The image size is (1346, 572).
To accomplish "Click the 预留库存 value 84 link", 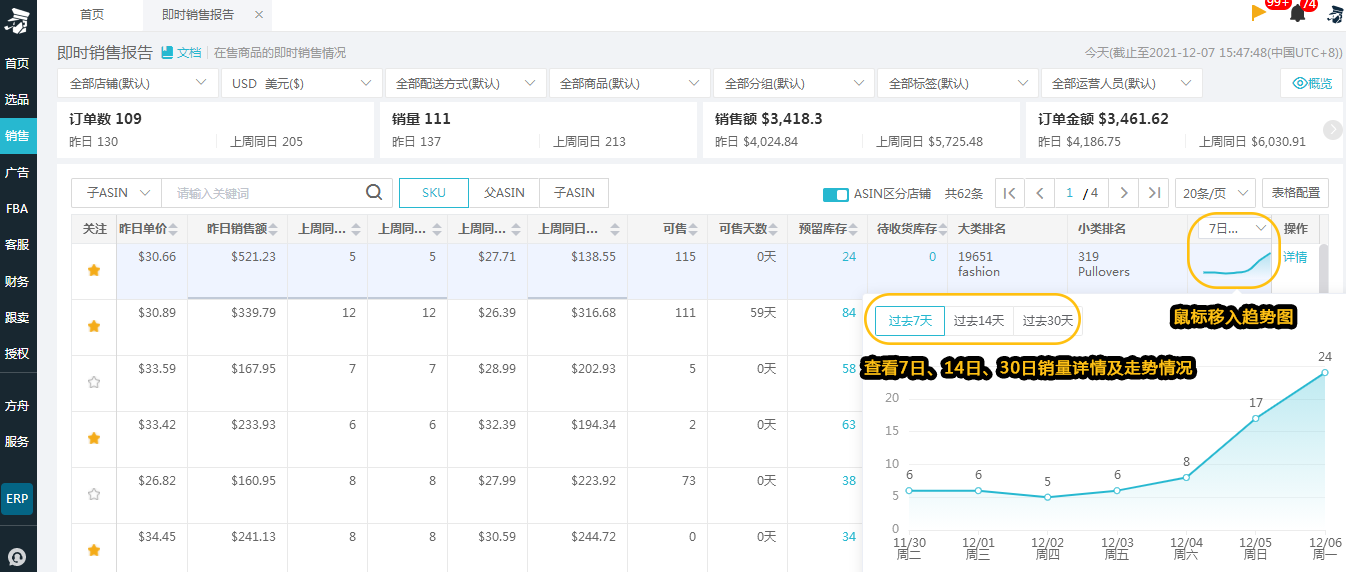I will click(x=849, y=313).
